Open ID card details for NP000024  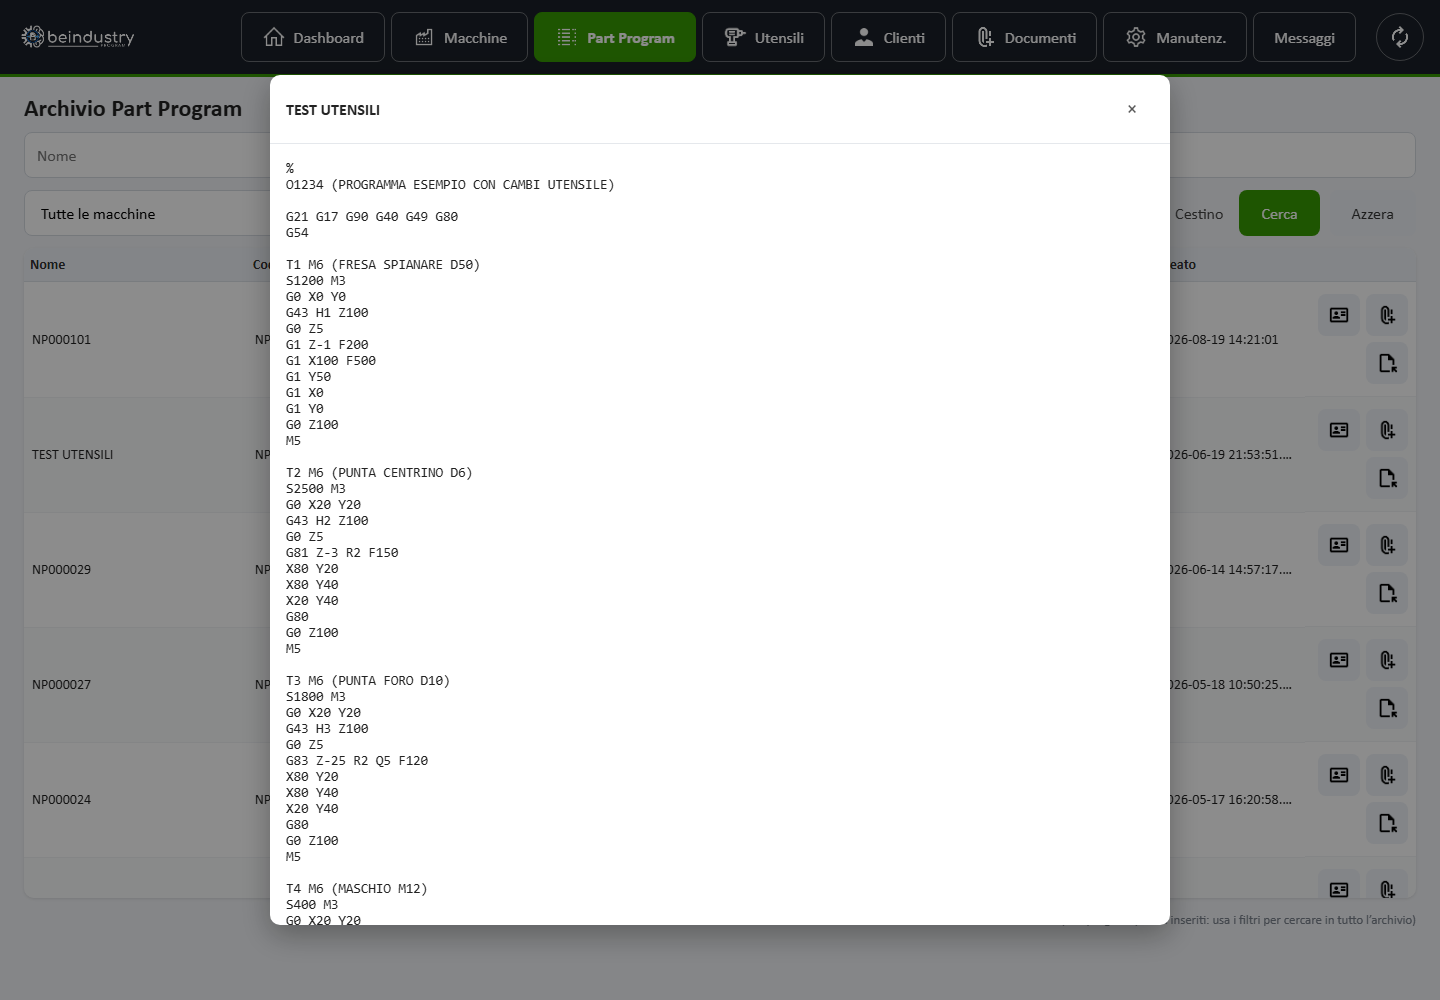pyautogui.click(x=1339, y=775)
